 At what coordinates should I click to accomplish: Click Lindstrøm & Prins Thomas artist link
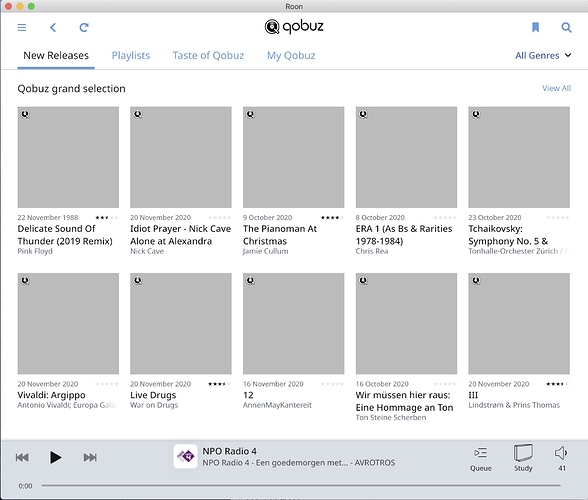514,405
